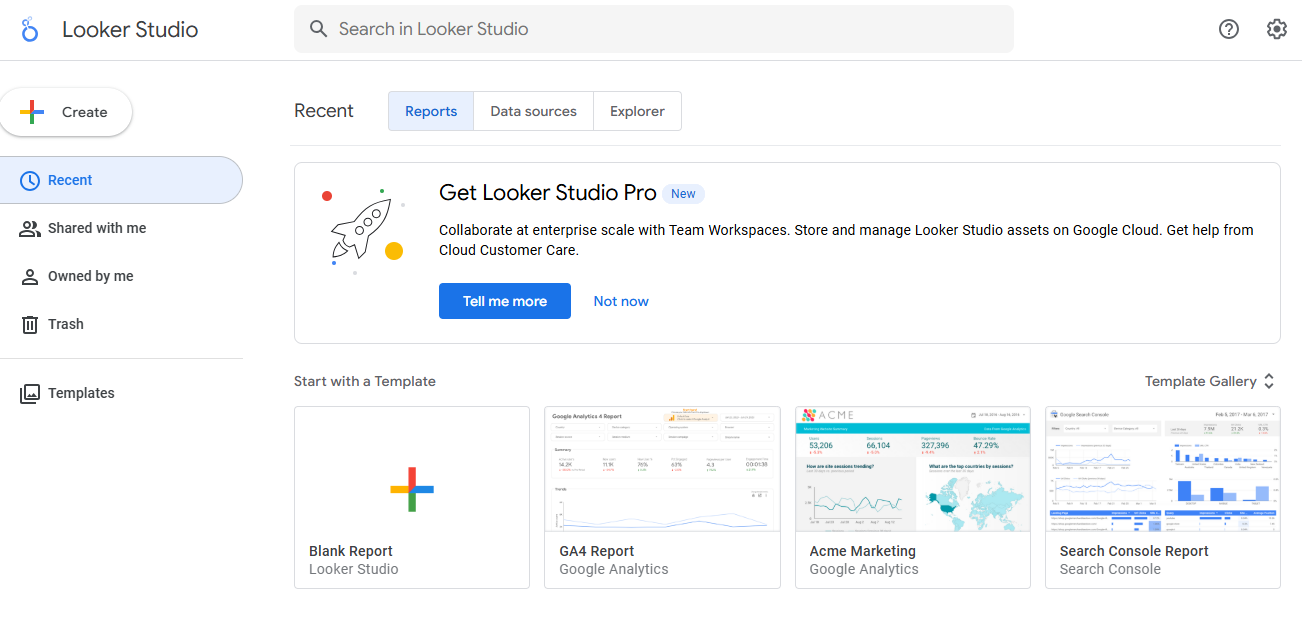Viewport: 1302px width, 621px height.
Task: Click the clock icon beside Recent
Action: (30, 180)
